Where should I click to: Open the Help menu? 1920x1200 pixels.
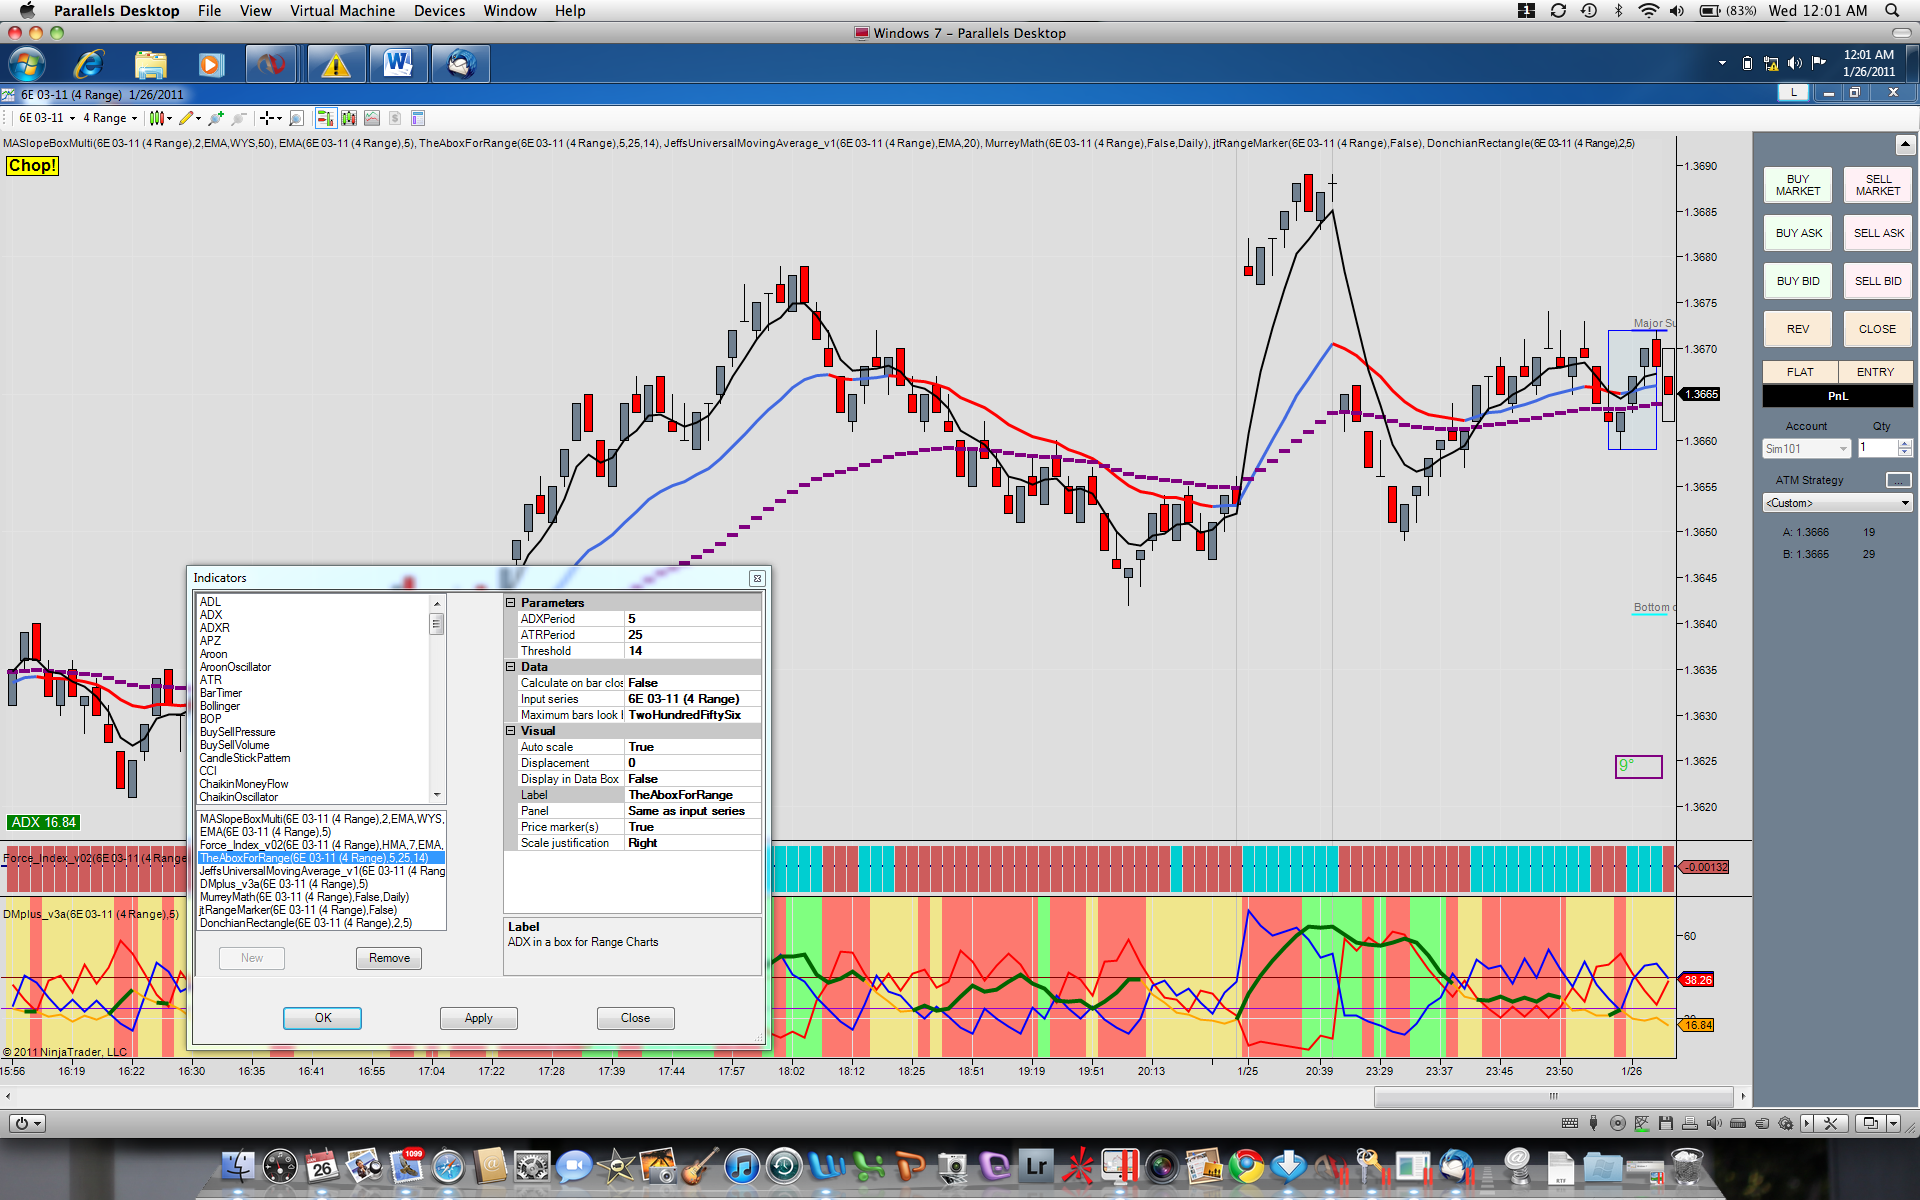[x=570, y=11]
